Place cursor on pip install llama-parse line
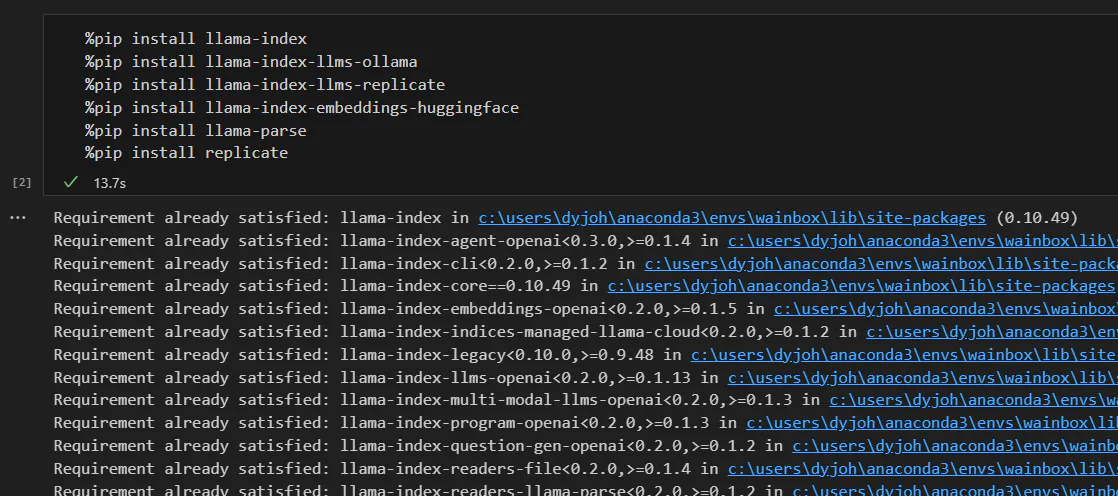Viewport: 1118px width, 496px height. [196, 130]
